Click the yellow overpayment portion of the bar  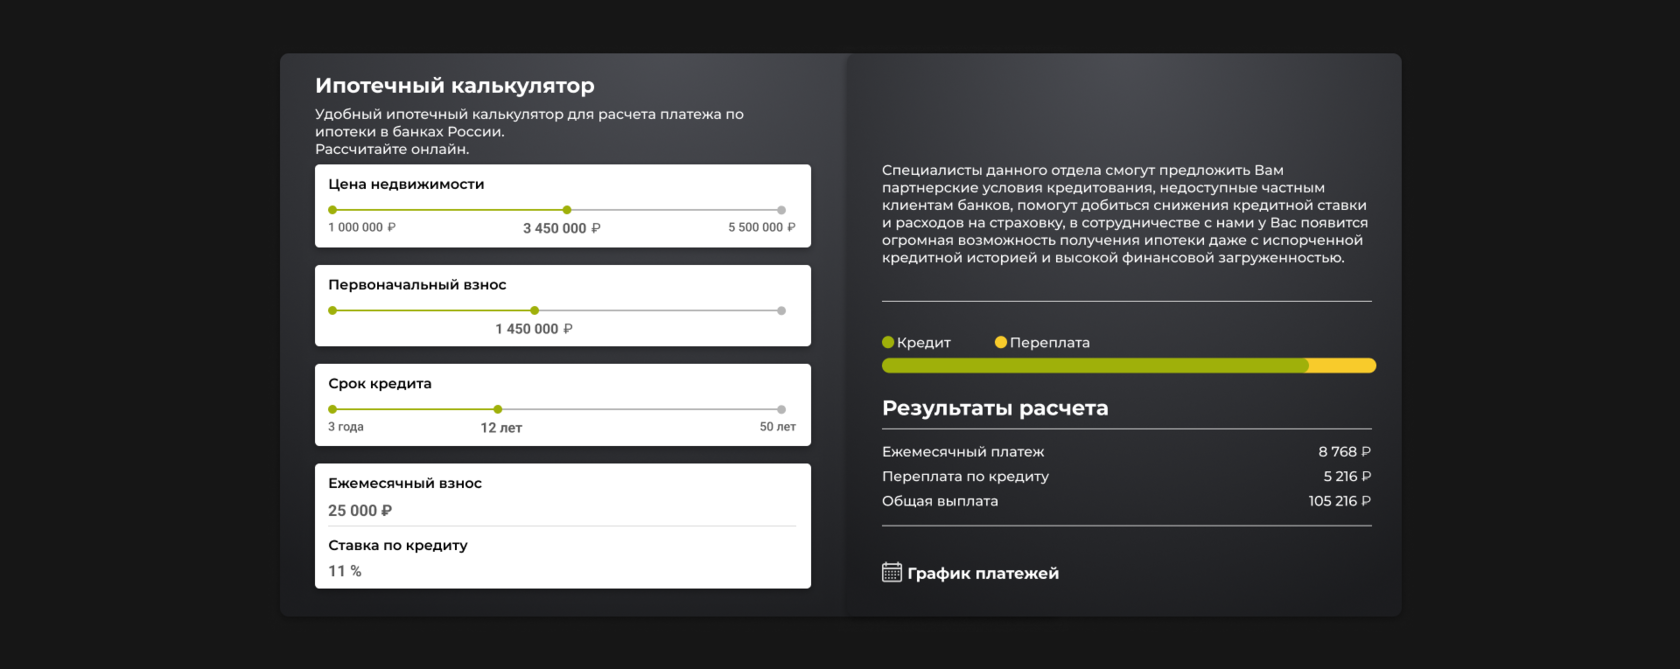(x=1343, y=366)
